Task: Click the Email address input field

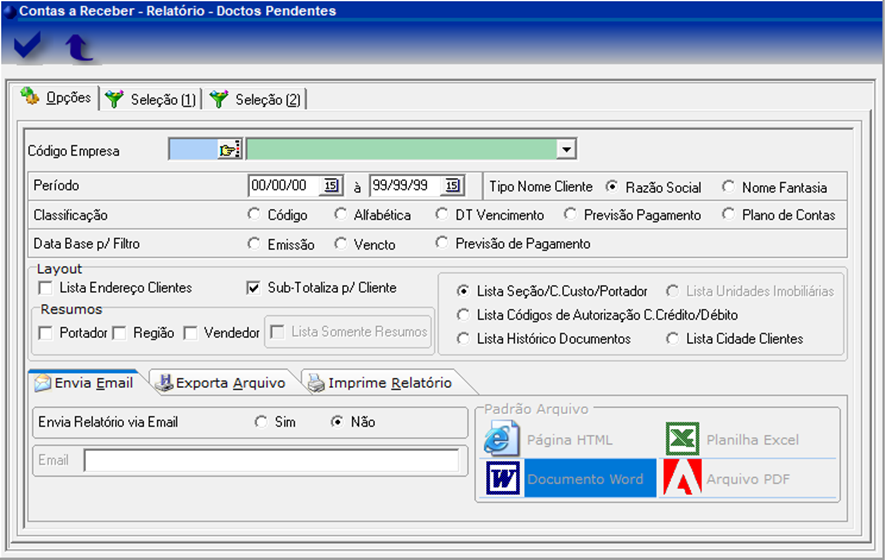Action: tap(271, 460)
